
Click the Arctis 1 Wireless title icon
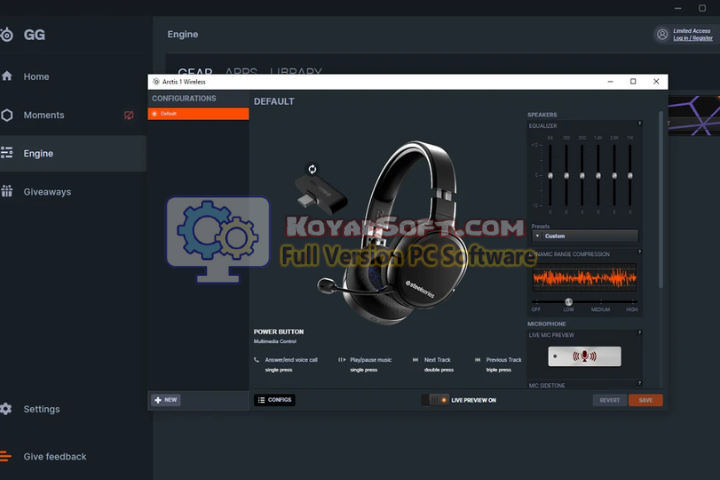coord(156,82)
